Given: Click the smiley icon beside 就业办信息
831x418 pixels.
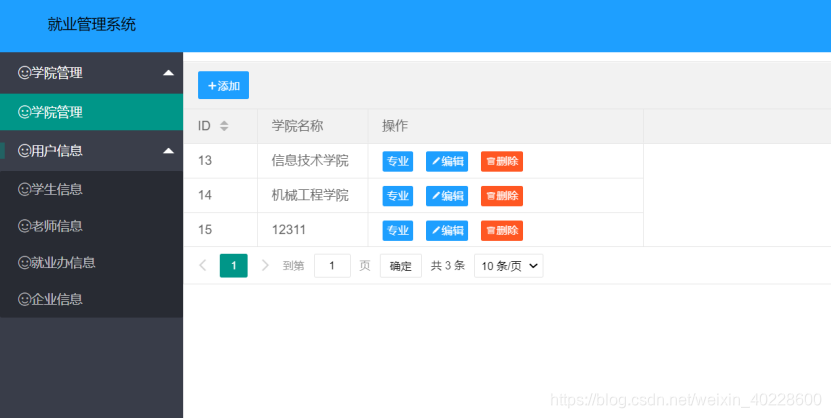Looking at the screenshot, I should point(24,263).
